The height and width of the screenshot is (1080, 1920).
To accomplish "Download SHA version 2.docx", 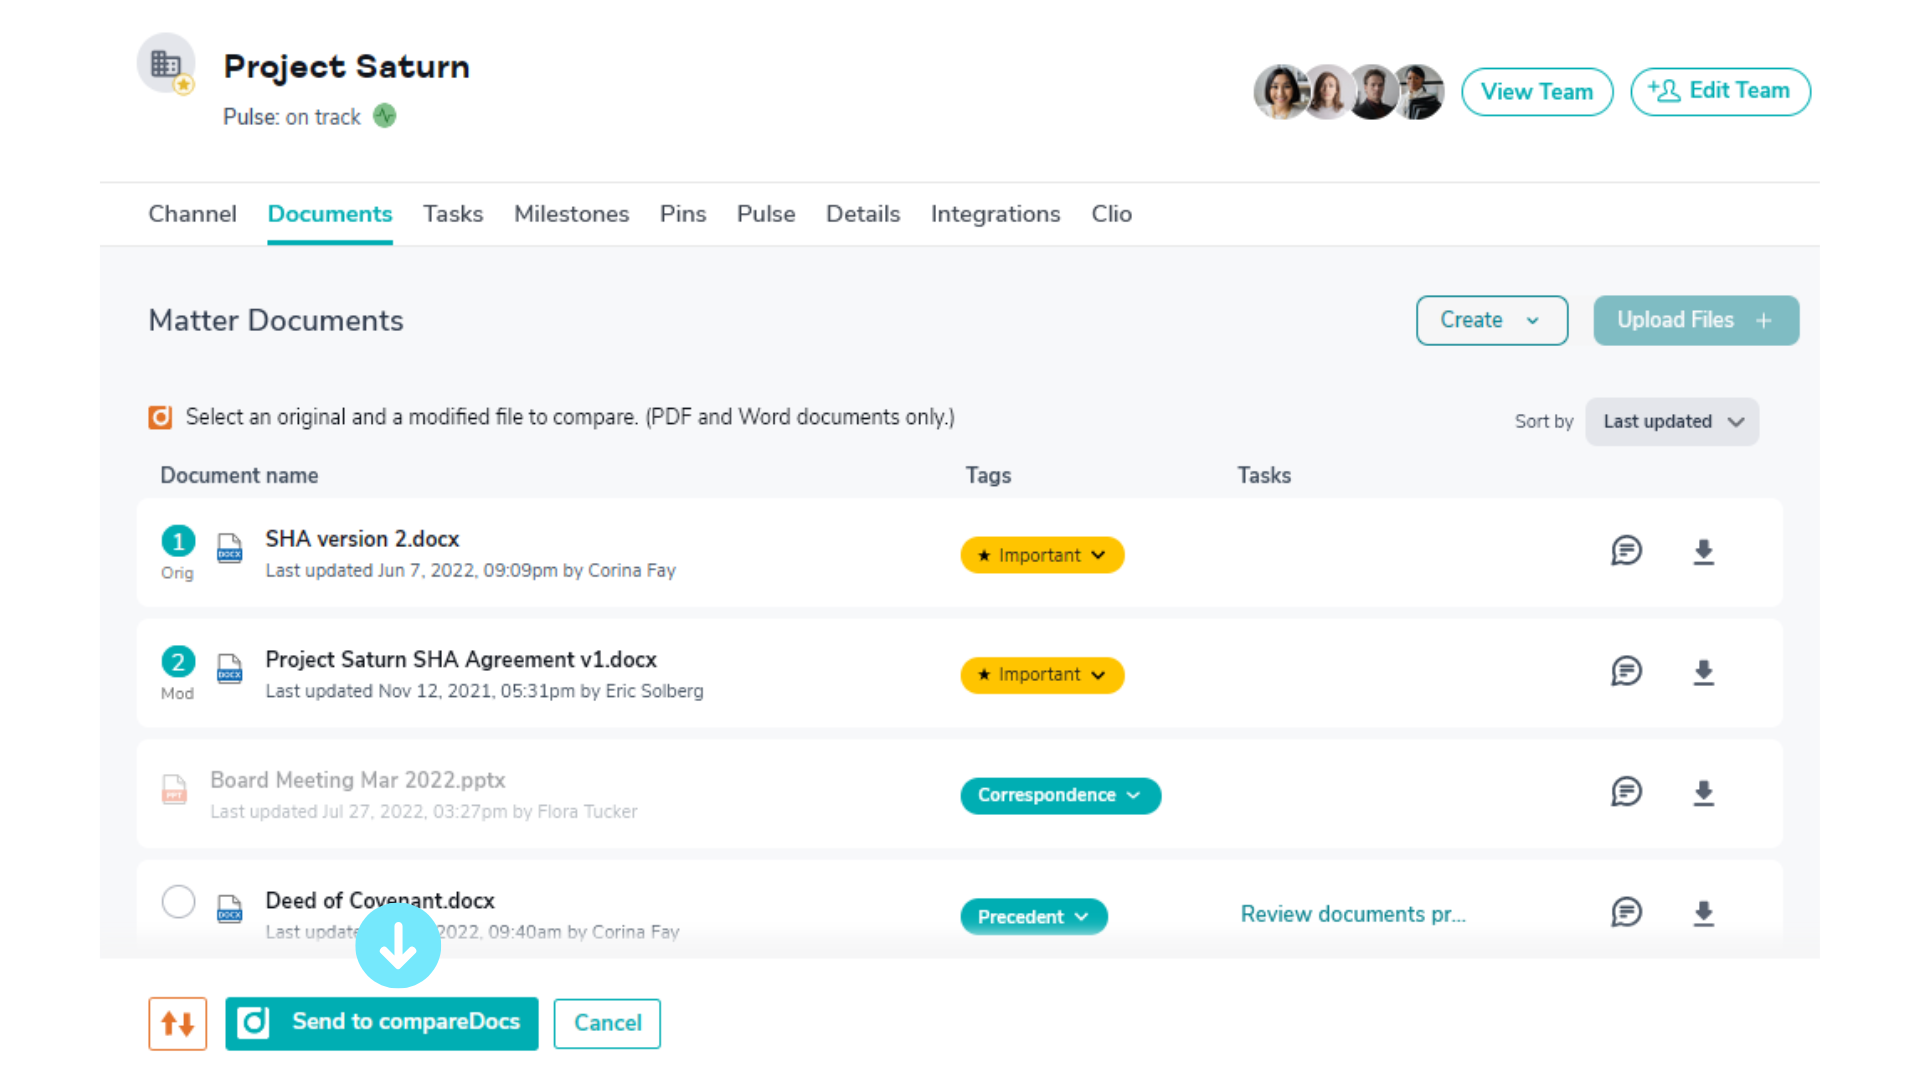I will (1703, 552).
